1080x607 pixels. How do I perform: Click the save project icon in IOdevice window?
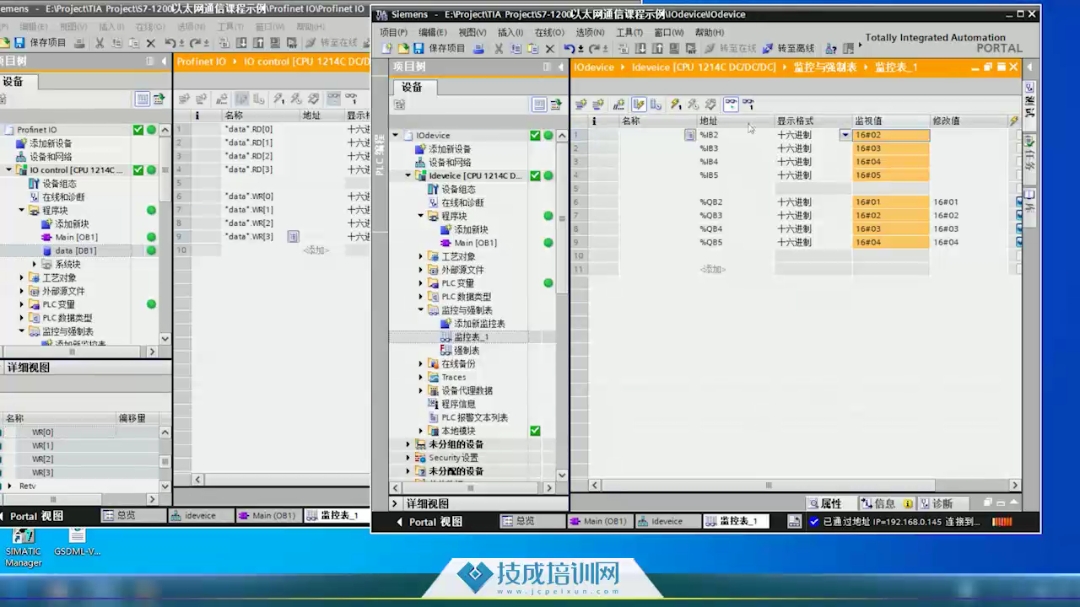(x=419, y=48)
